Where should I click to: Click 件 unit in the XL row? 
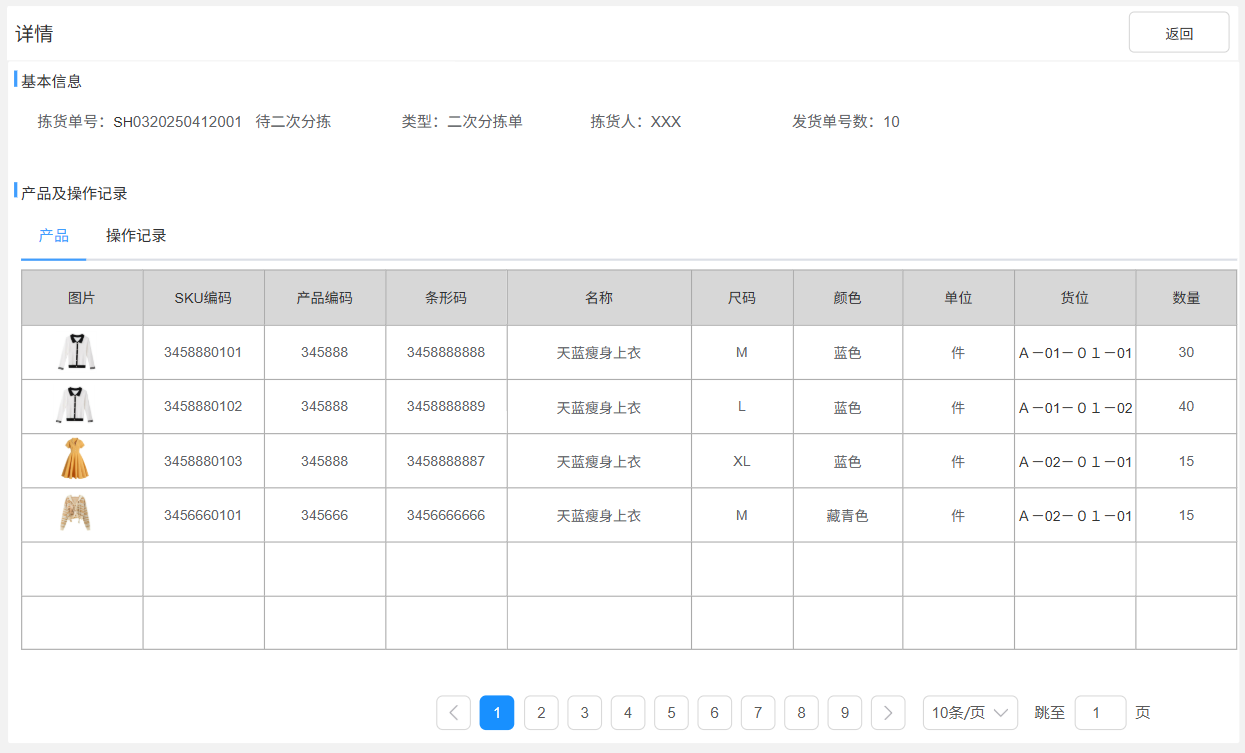pos(958,462)
